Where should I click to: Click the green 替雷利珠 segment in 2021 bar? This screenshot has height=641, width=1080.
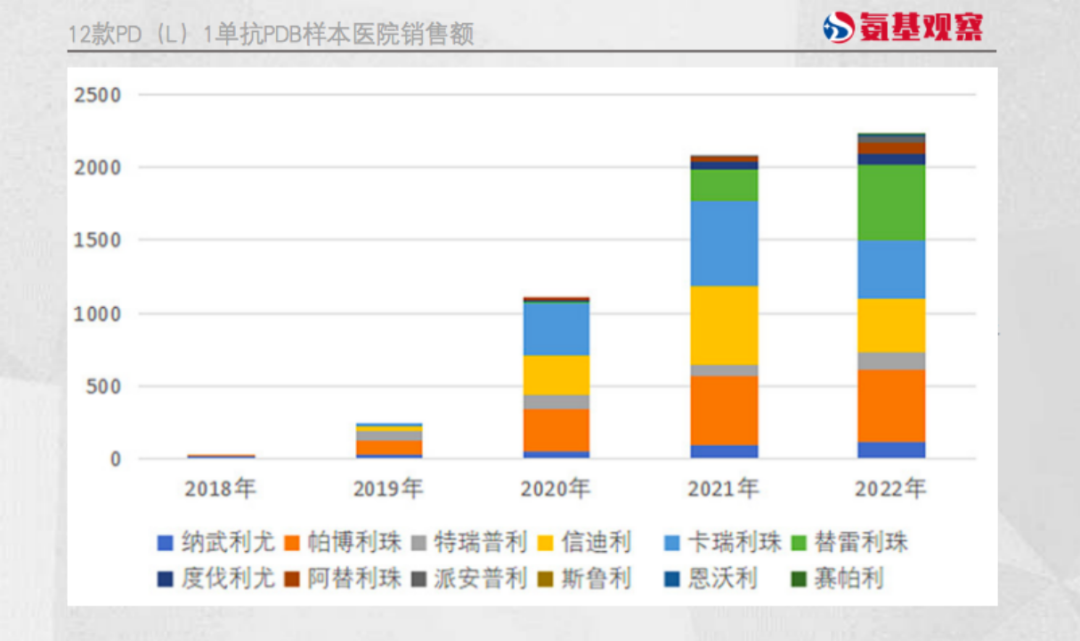724,185
